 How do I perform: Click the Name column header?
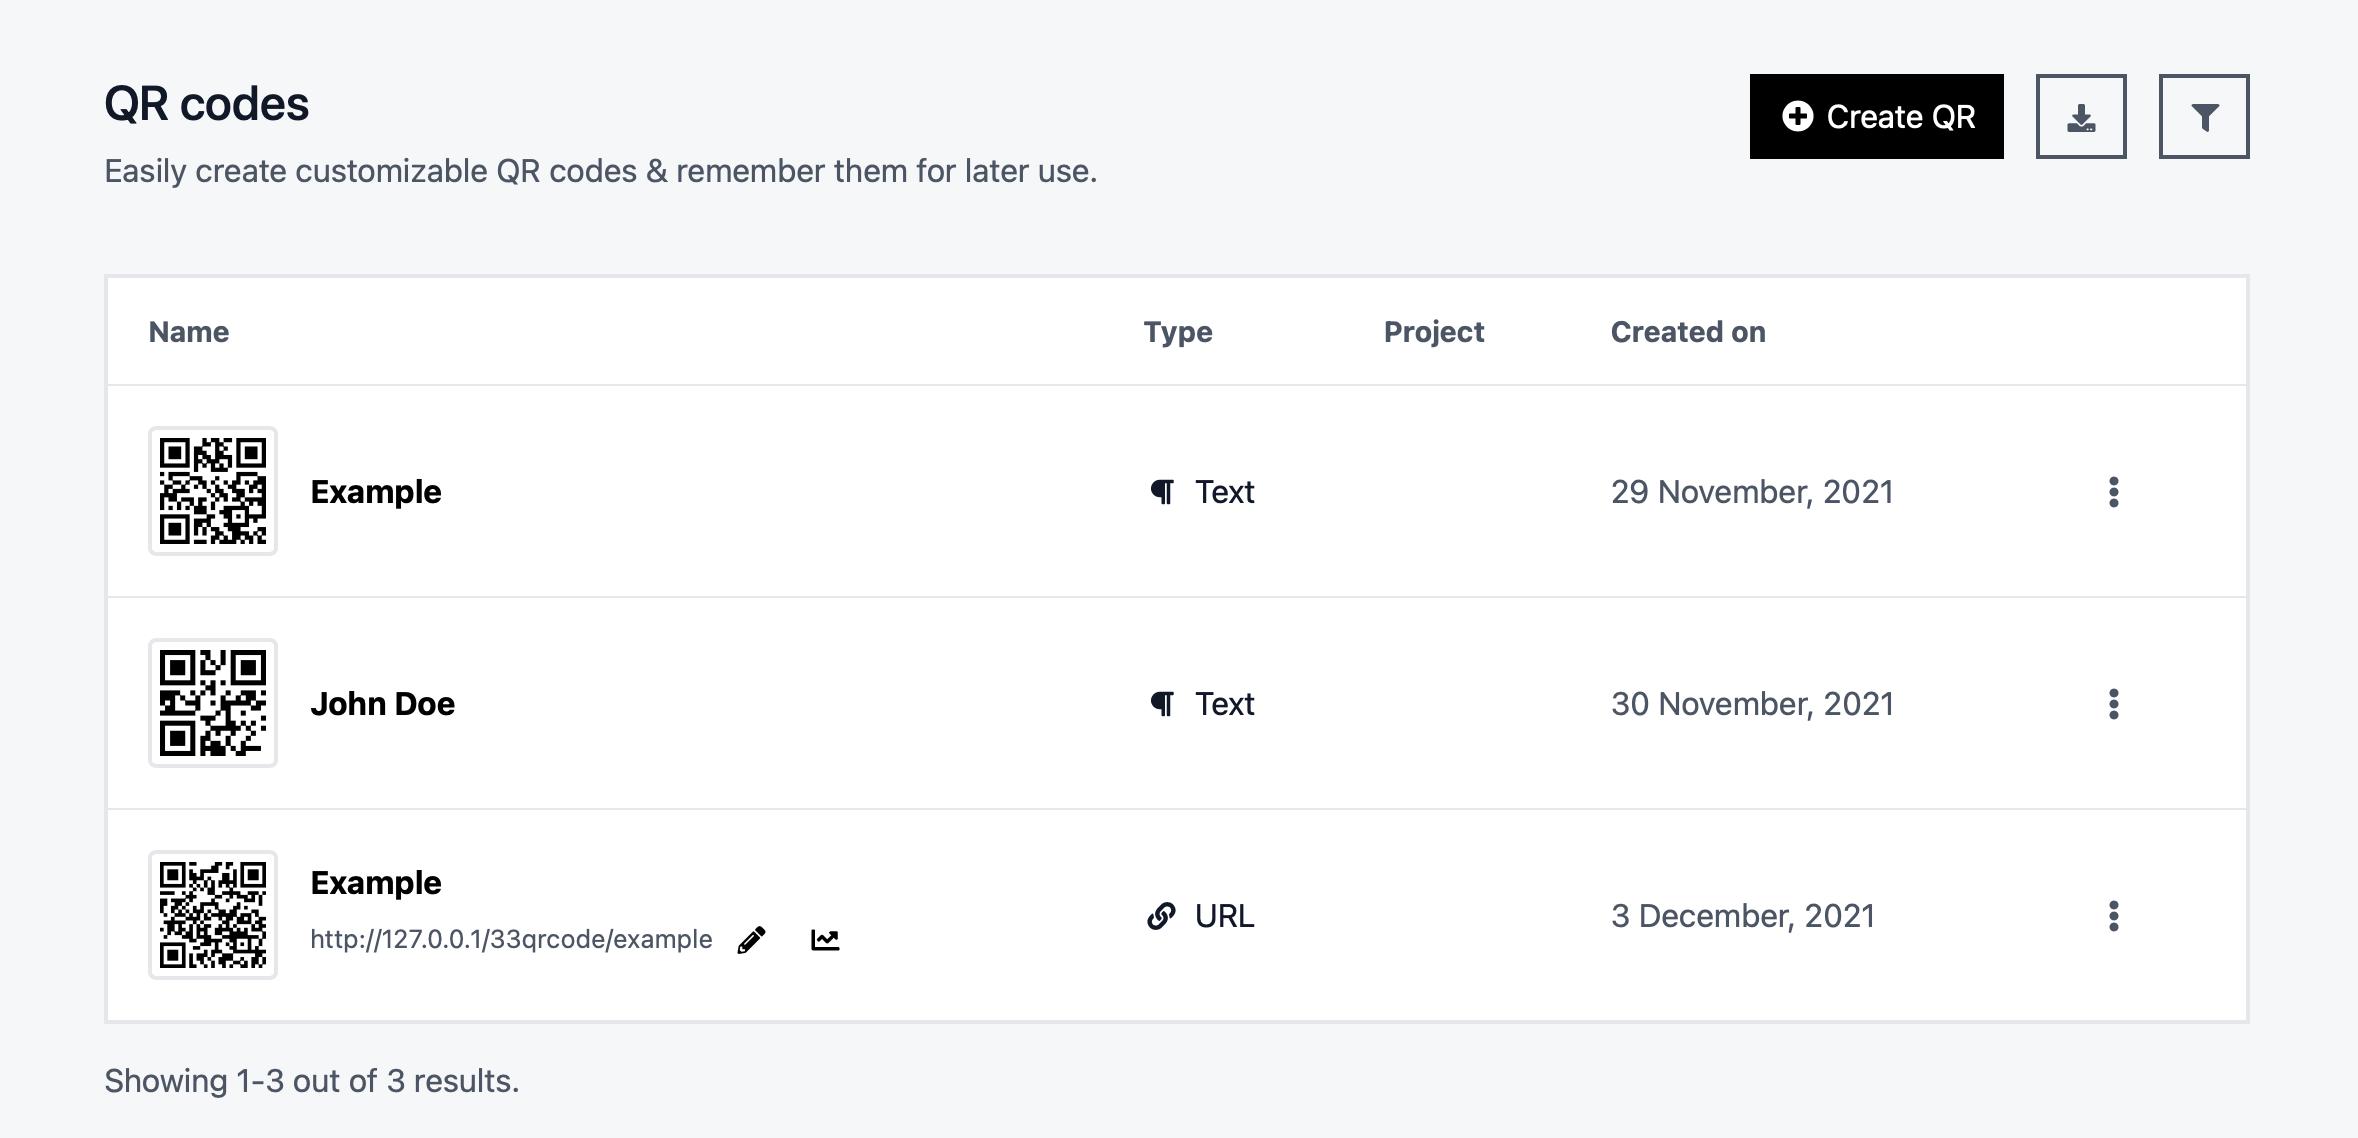[189, 332]
